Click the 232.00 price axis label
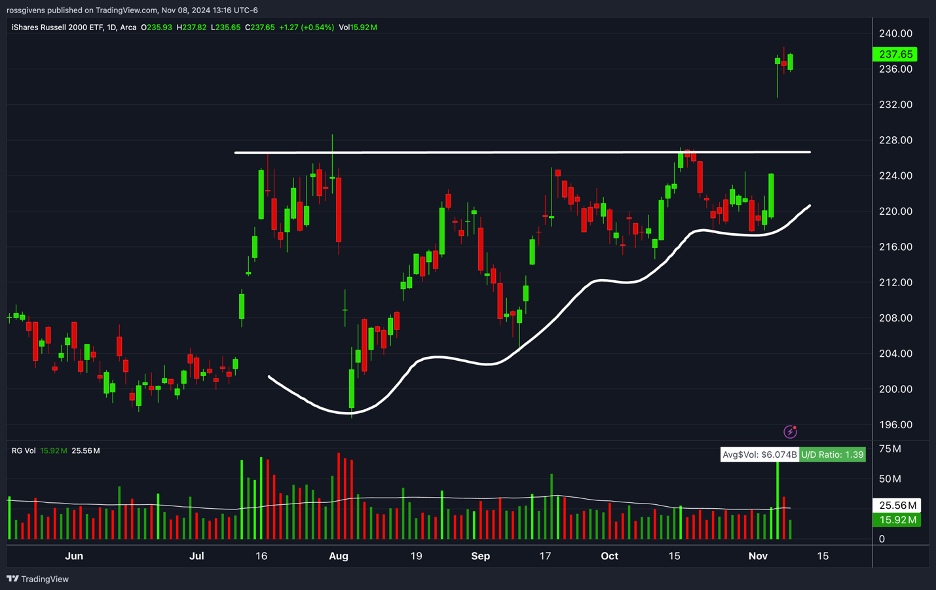The image size is (936, 590). (895, 105)
